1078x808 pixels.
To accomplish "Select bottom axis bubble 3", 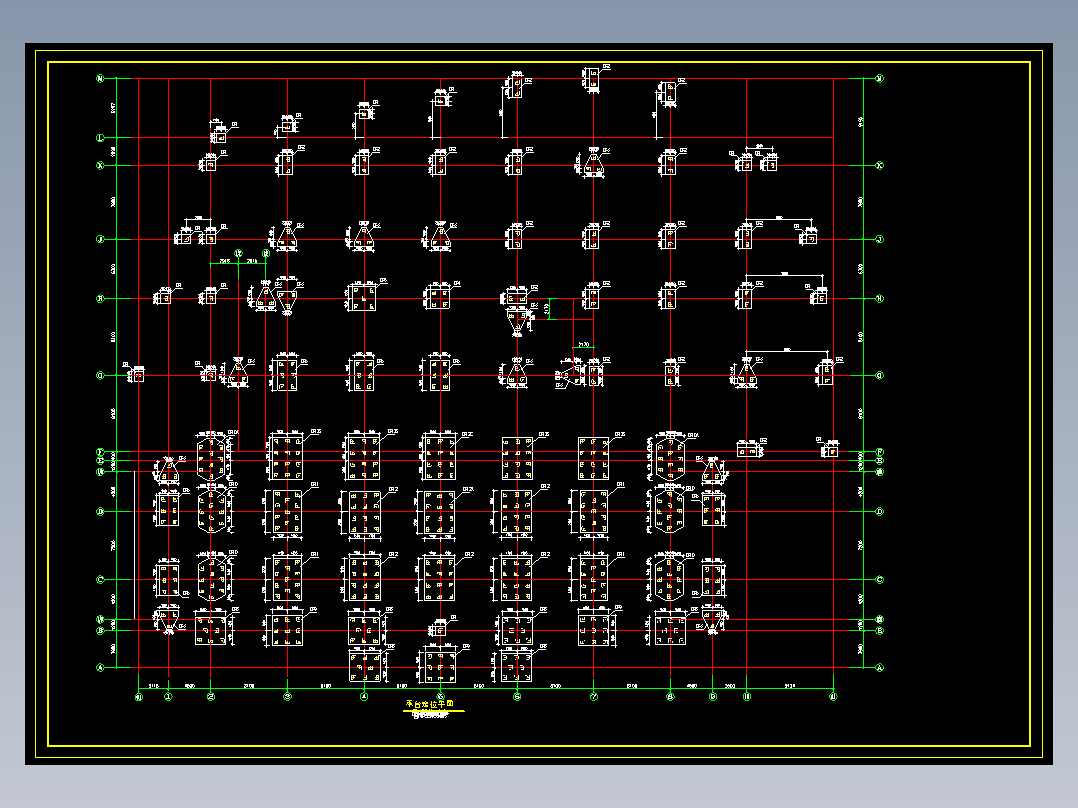I will 287,697.
